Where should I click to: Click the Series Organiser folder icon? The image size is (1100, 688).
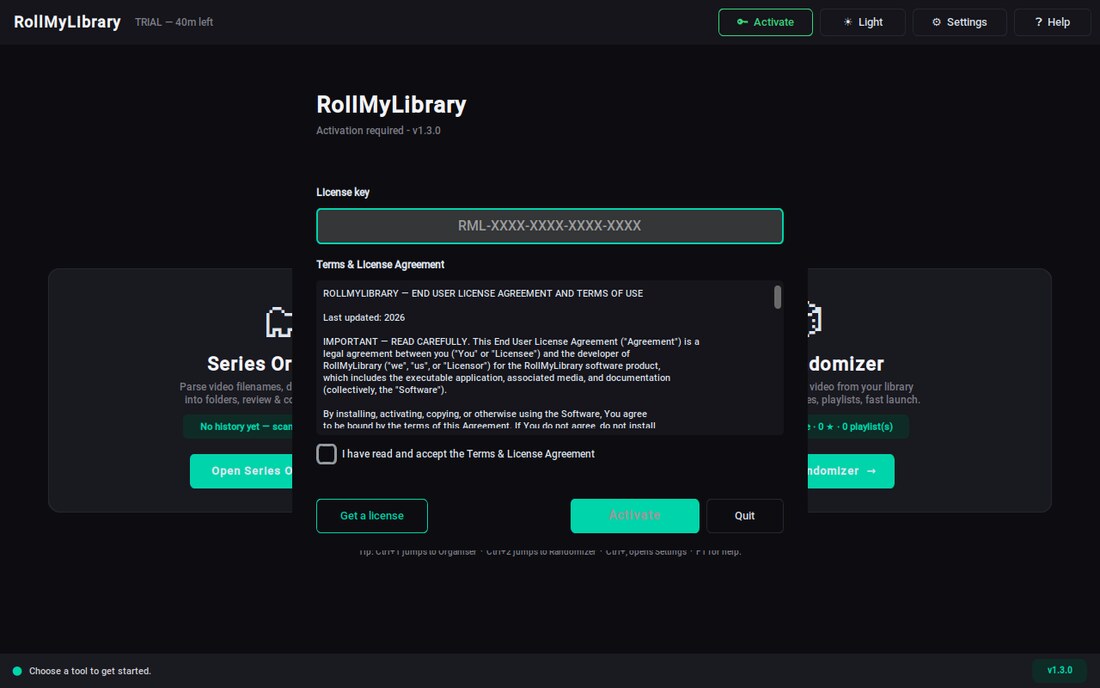[x=279, y=322]
